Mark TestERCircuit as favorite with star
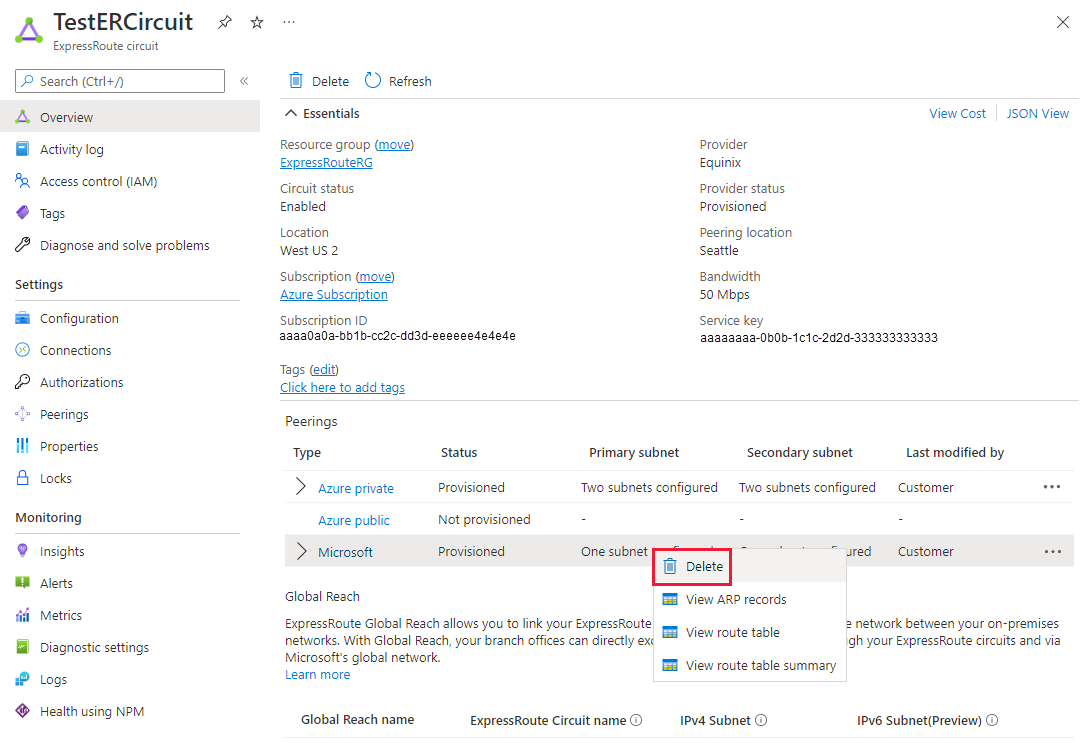The image size is (1083, 743). (x=256, y=21)
